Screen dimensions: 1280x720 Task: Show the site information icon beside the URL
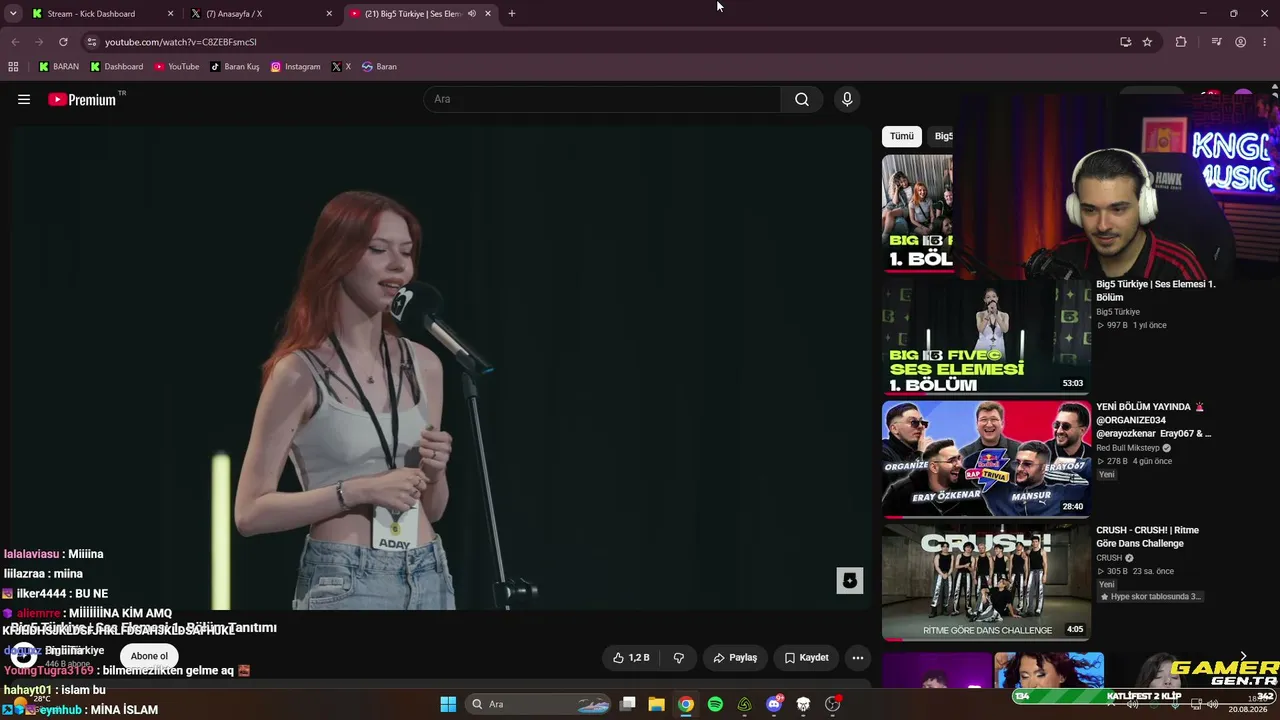click(92, 42)
